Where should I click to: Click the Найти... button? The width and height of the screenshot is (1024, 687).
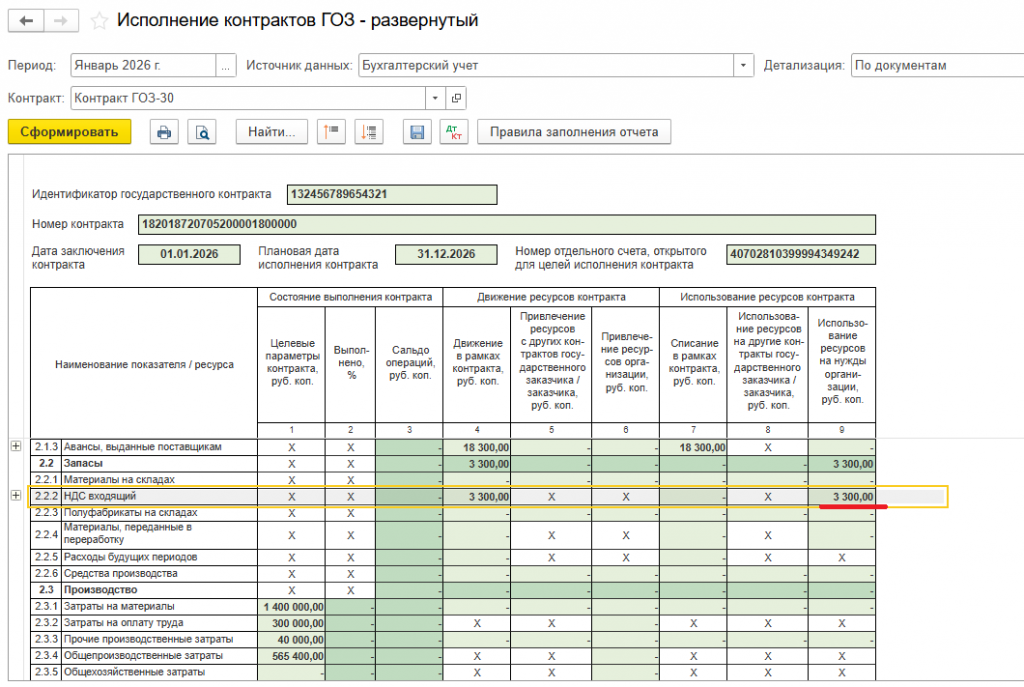pyautogui.click(x=272, y=132)
